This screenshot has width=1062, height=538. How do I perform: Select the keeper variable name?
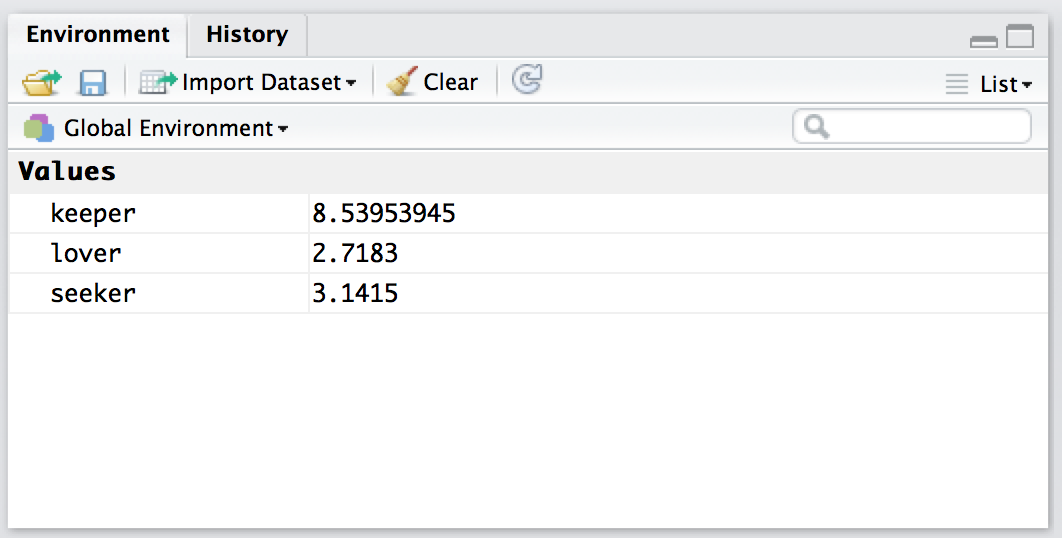pos(93,213)
